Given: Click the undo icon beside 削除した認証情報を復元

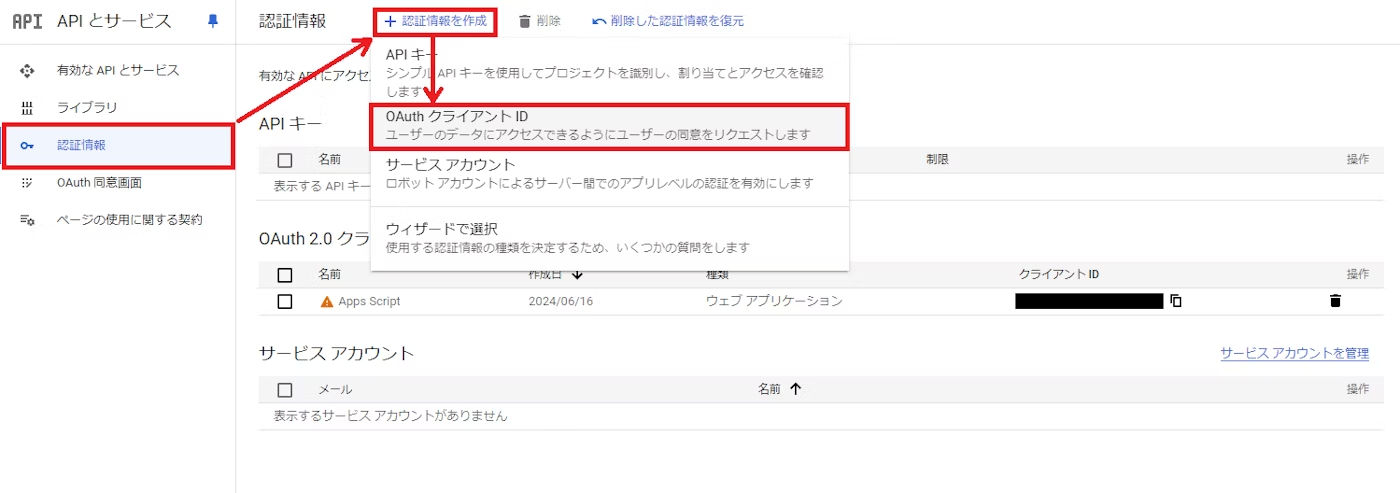Looking at the screenshot, I should click(x=599, y=21).
